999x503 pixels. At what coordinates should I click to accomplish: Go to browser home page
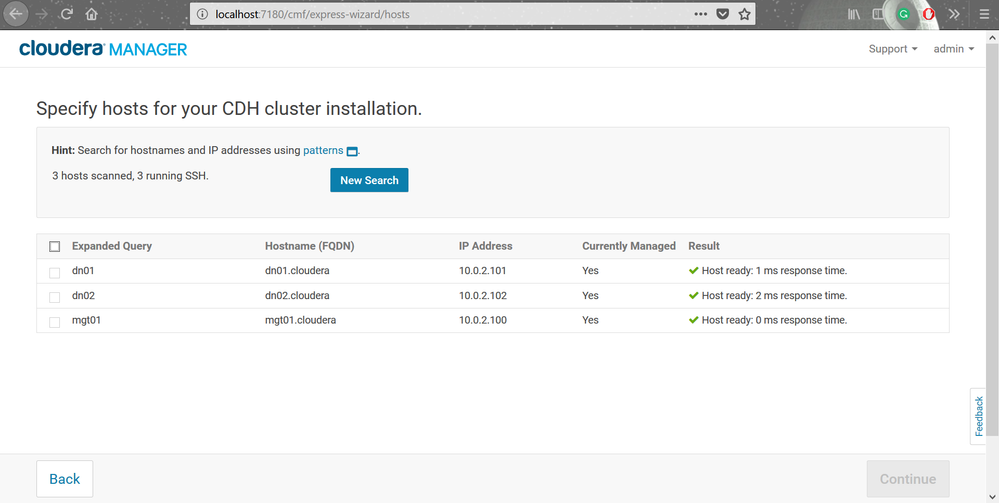pos(92,15)
